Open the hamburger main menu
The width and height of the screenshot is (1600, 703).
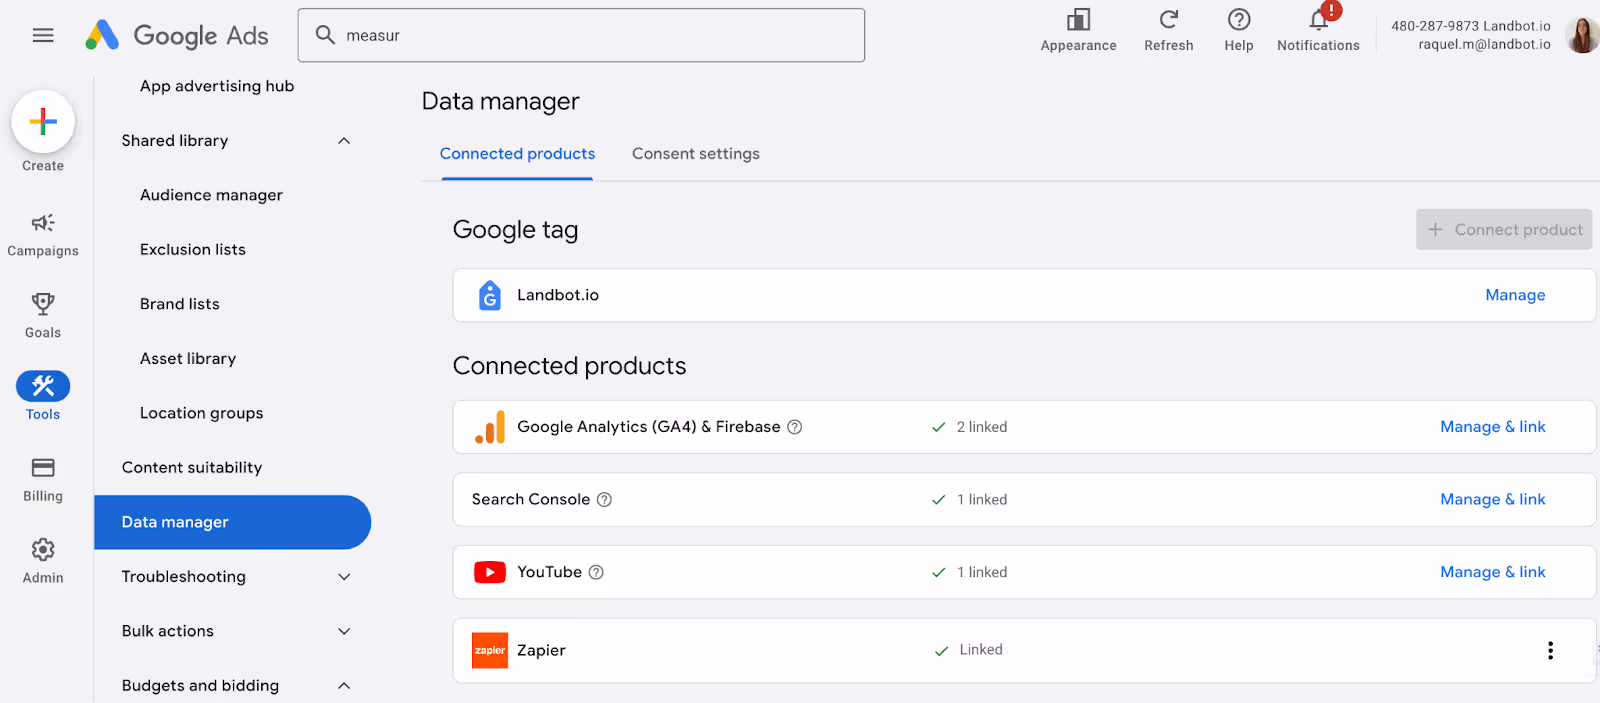pos(43,35)
